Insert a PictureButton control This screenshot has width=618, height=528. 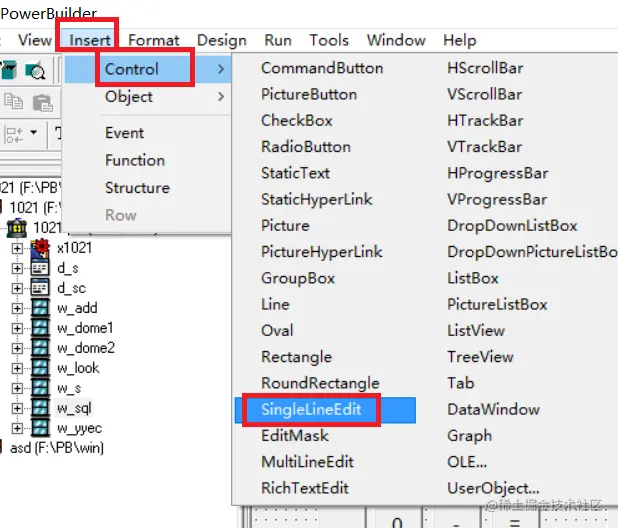click(309, 94)
